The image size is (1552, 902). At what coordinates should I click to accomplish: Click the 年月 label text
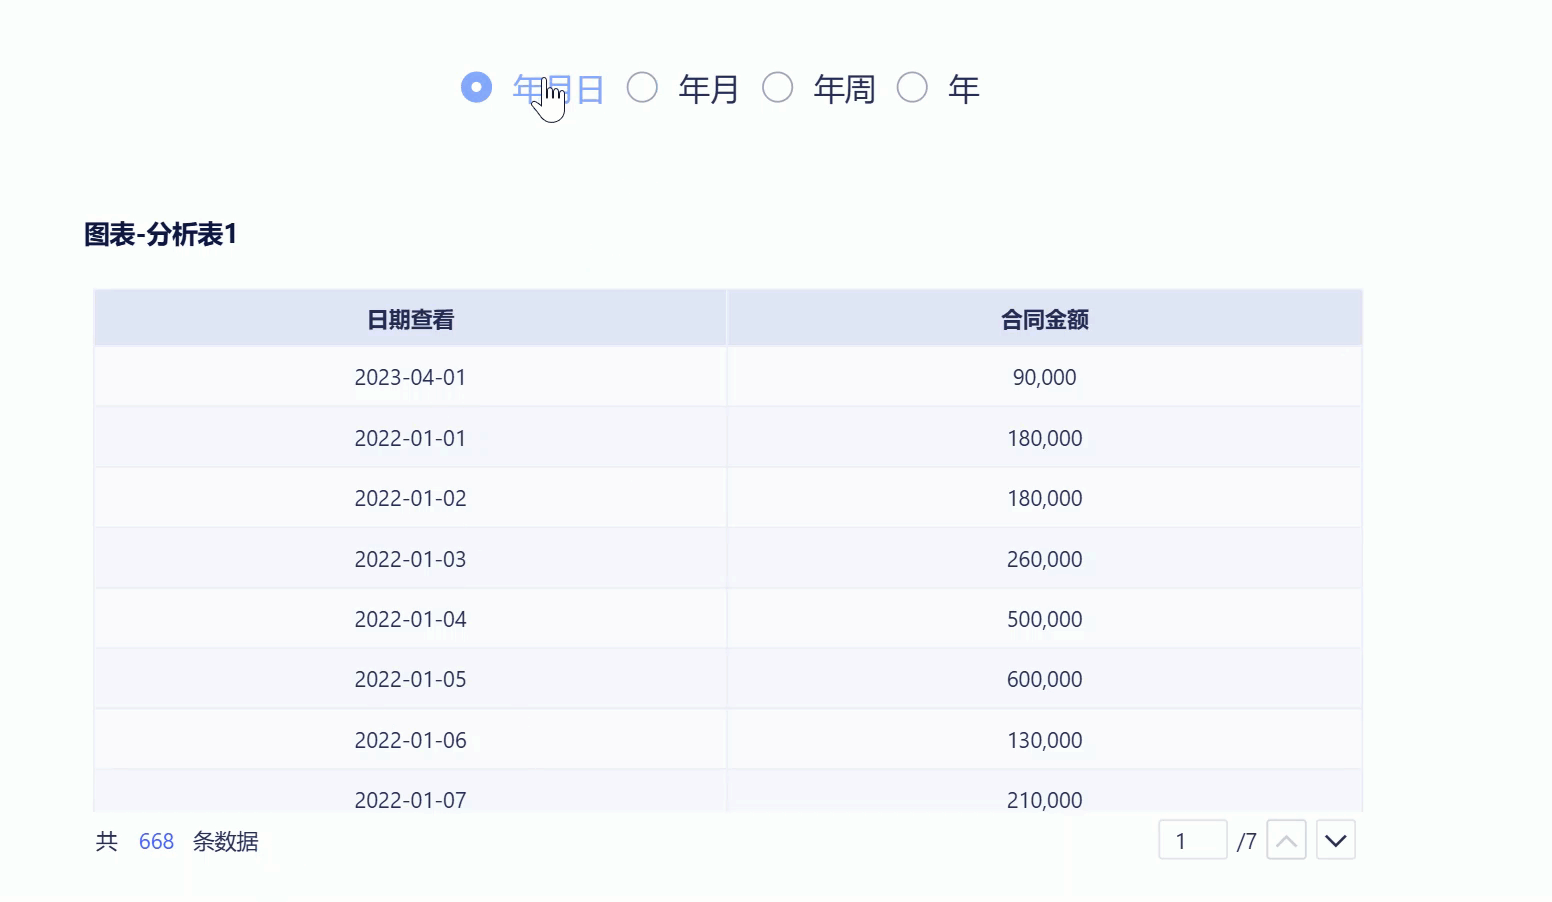click(708, 89)
